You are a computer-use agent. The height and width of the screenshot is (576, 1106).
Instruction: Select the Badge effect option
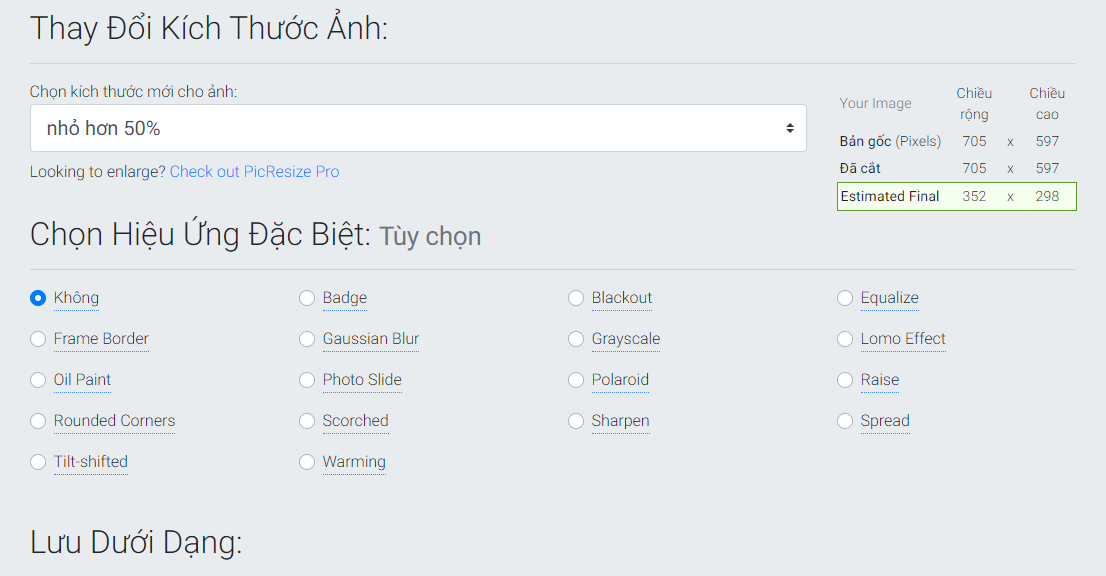click(x=307, y=298)
